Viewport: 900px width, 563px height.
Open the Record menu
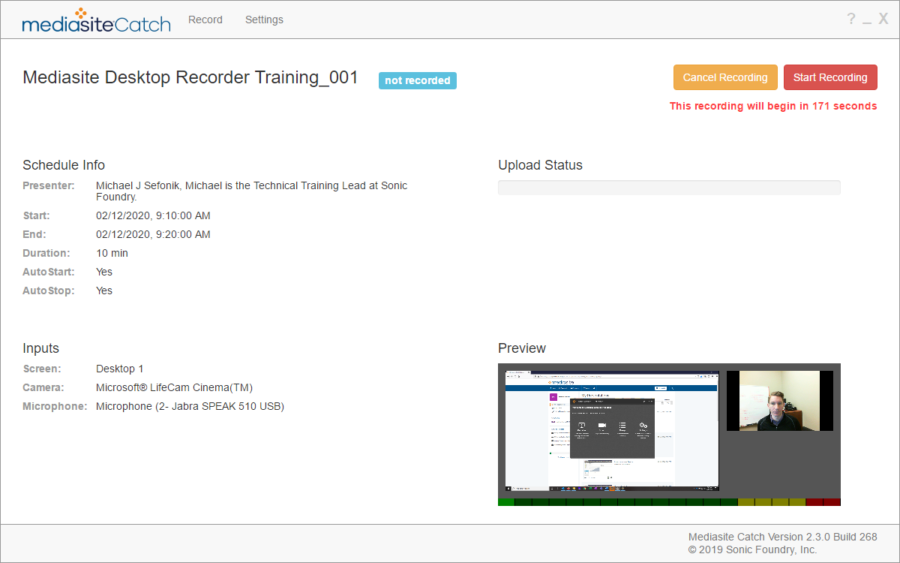pos(205,20)
